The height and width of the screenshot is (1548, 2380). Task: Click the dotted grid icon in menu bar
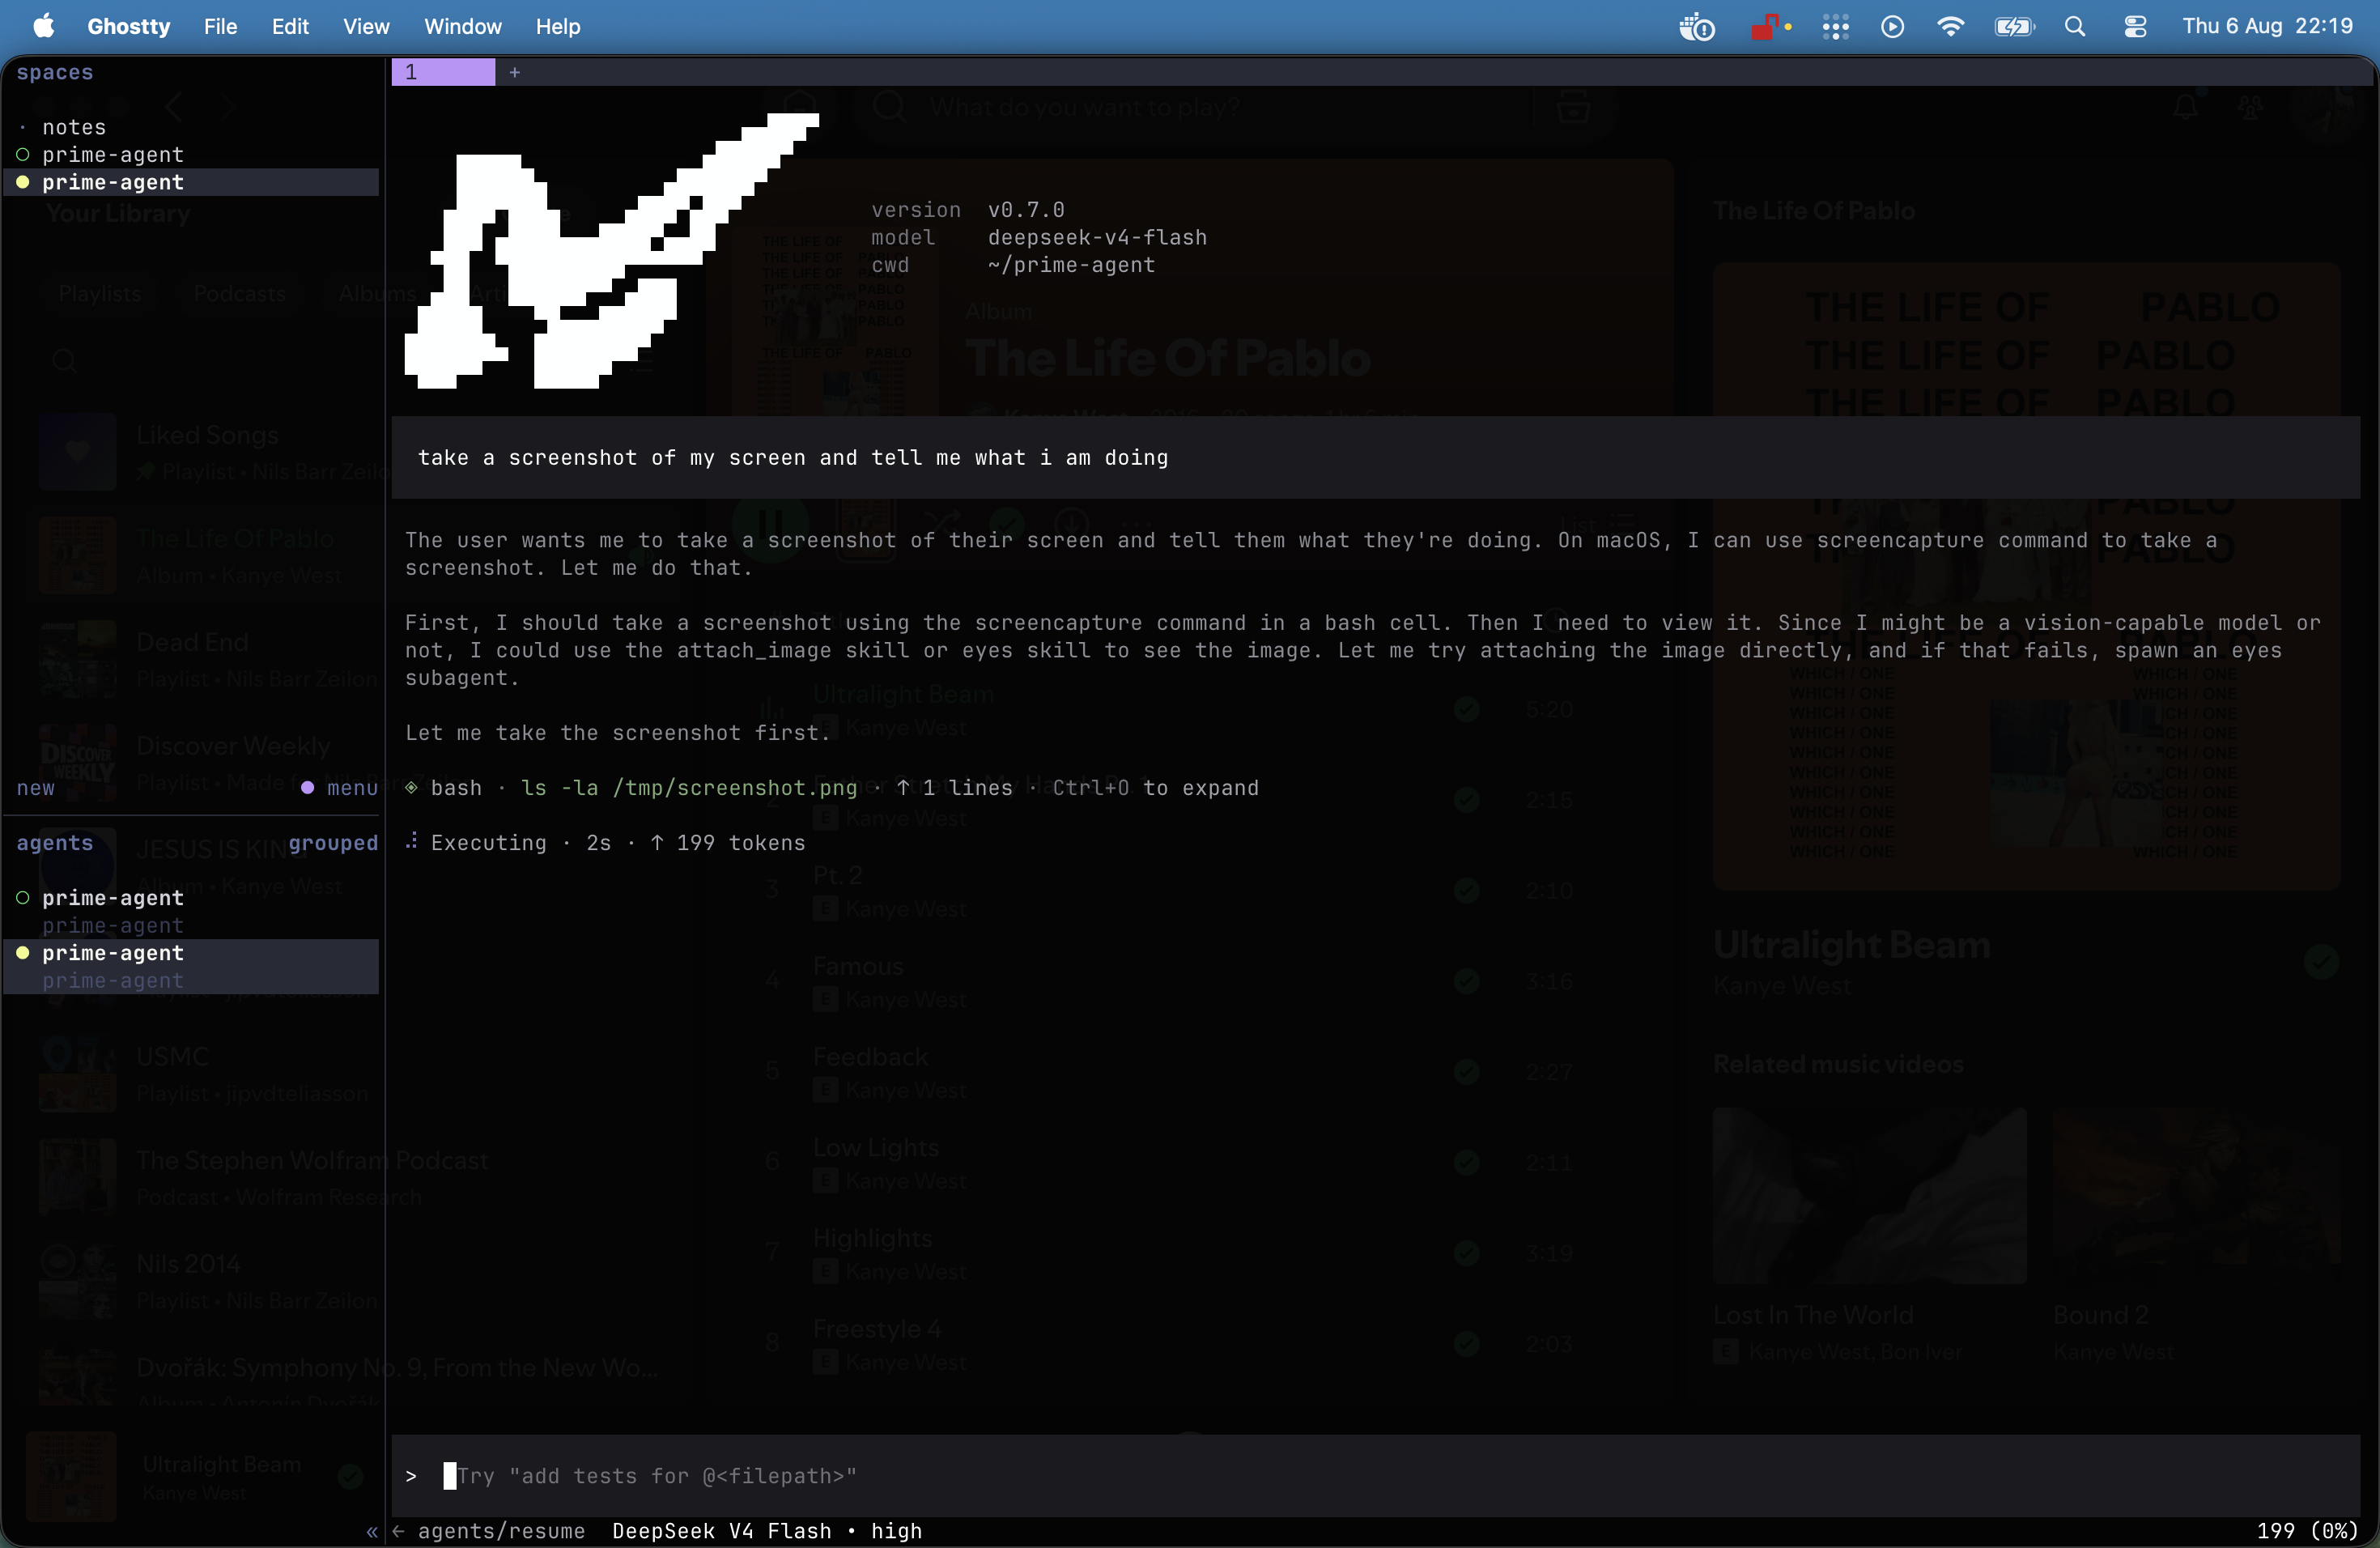[x=1835, y=26]
